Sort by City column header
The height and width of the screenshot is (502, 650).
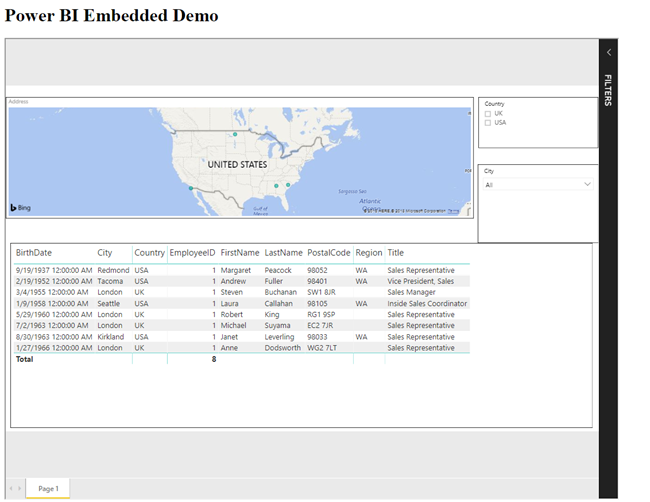(x=104, y=252)
